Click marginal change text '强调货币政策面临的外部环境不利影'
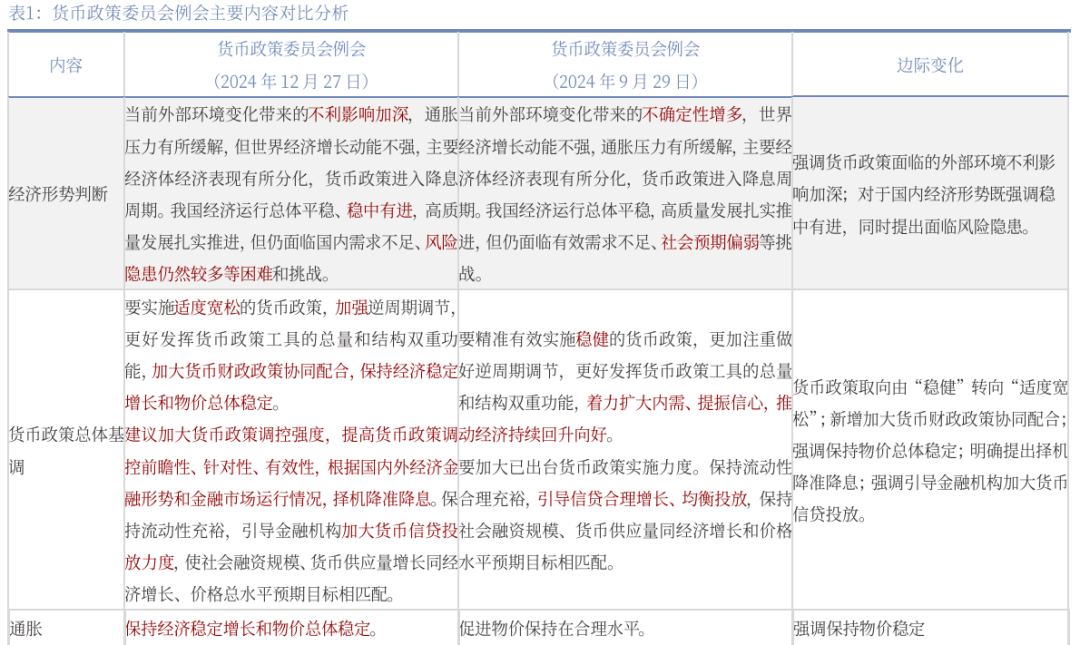Image resolution: width=1080 pixels, height=645 pixels. [x=924, y=163]
